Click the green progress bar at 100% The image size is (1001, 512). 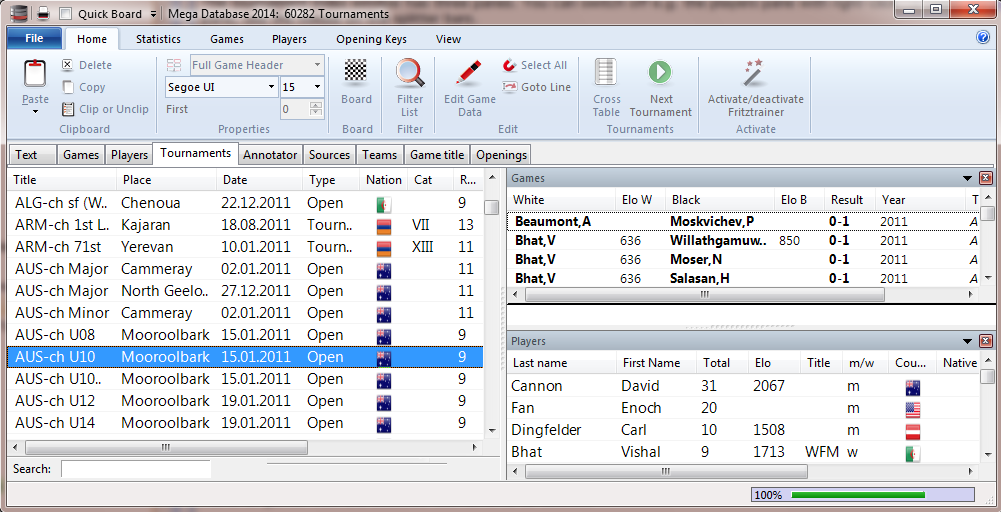tap(857, 495)
